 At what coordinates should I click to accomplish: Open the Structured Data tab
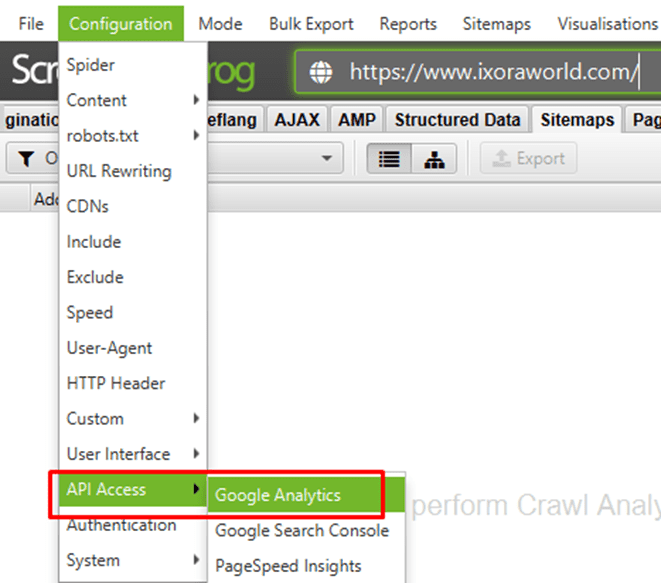coord(457,120)
